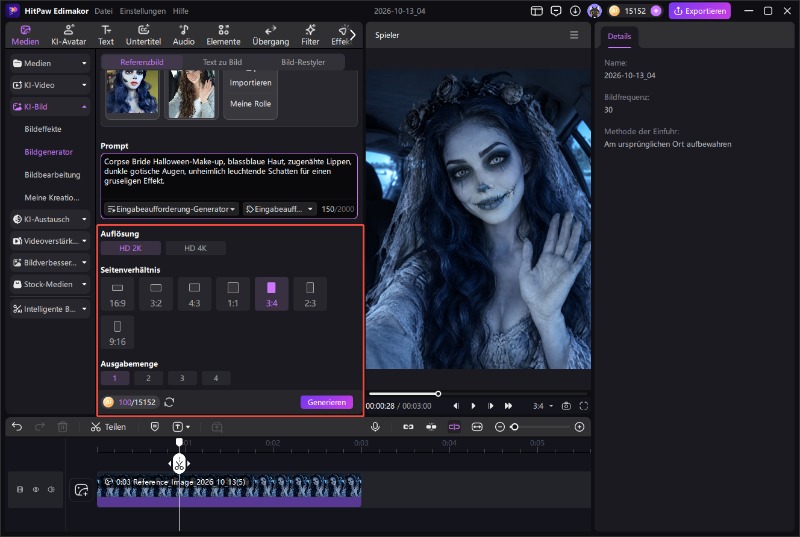Collapse the KI-Bild sidebar section

(49, 107)
